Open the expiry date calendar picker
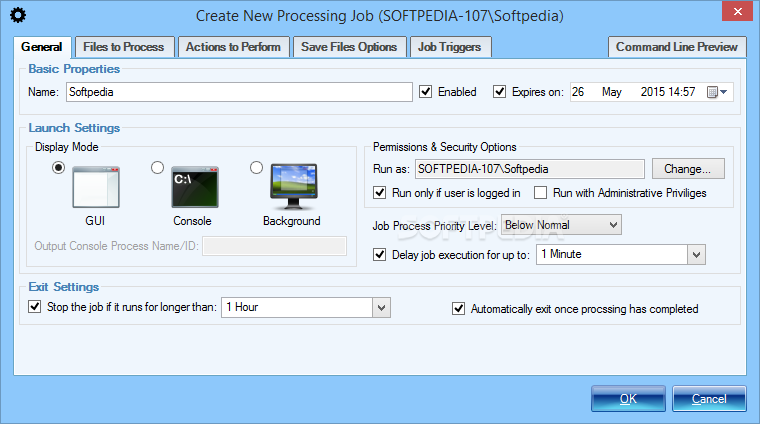 [x=718, y=92]
